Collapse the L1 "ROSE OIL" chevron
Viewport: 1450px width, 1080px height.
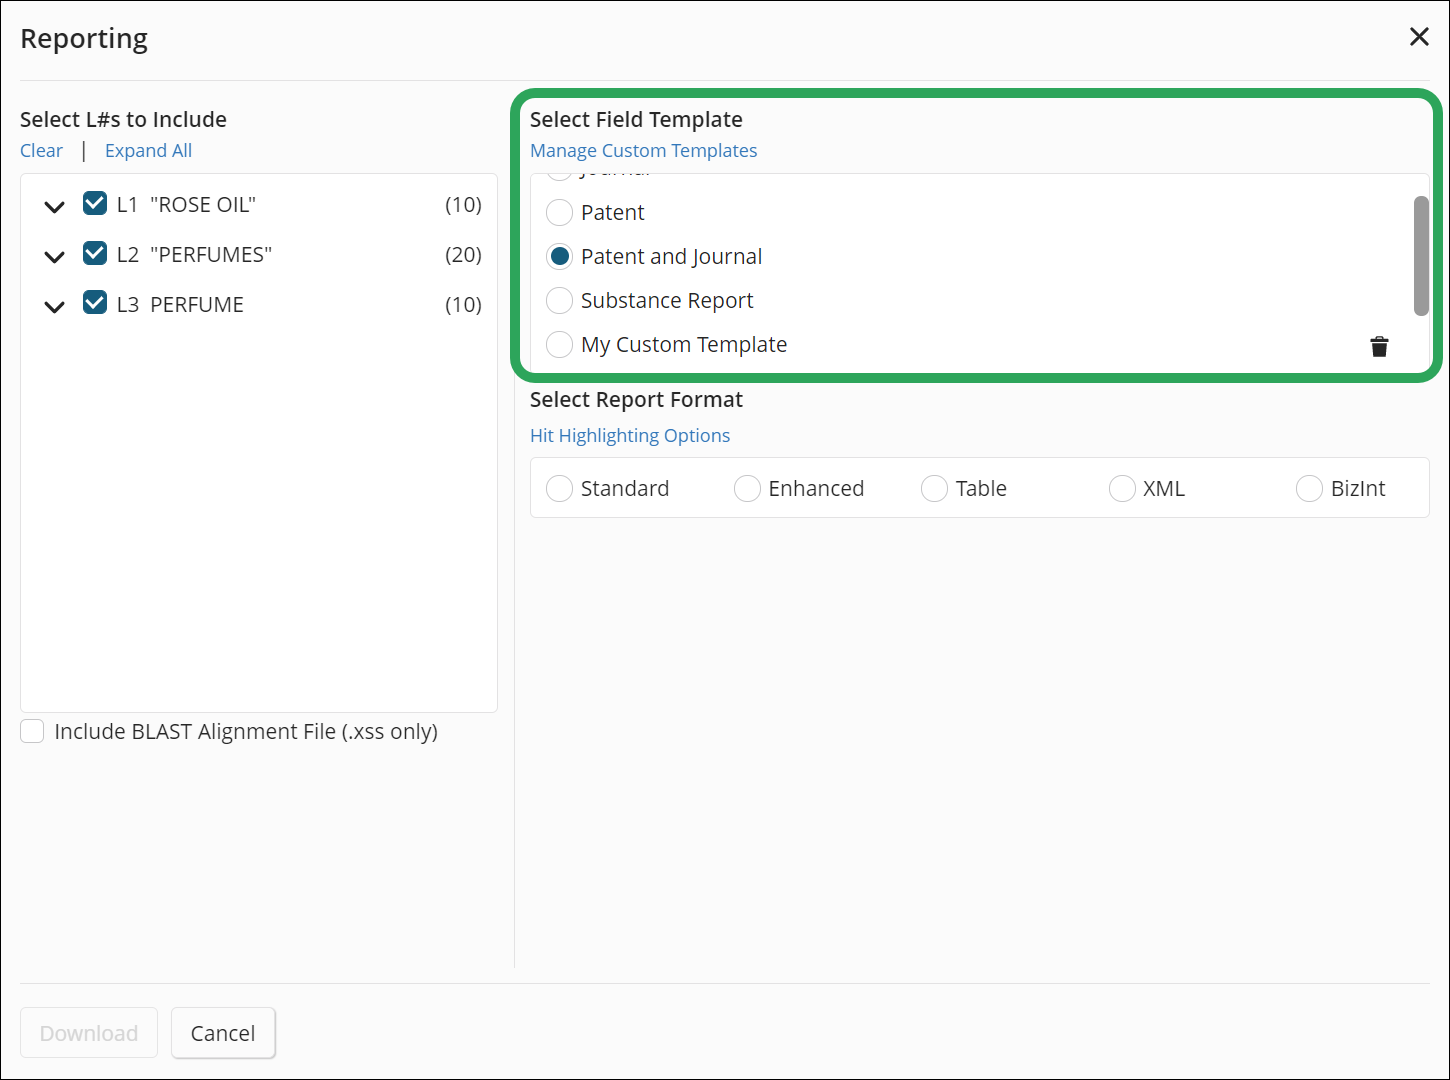[55, 206]
